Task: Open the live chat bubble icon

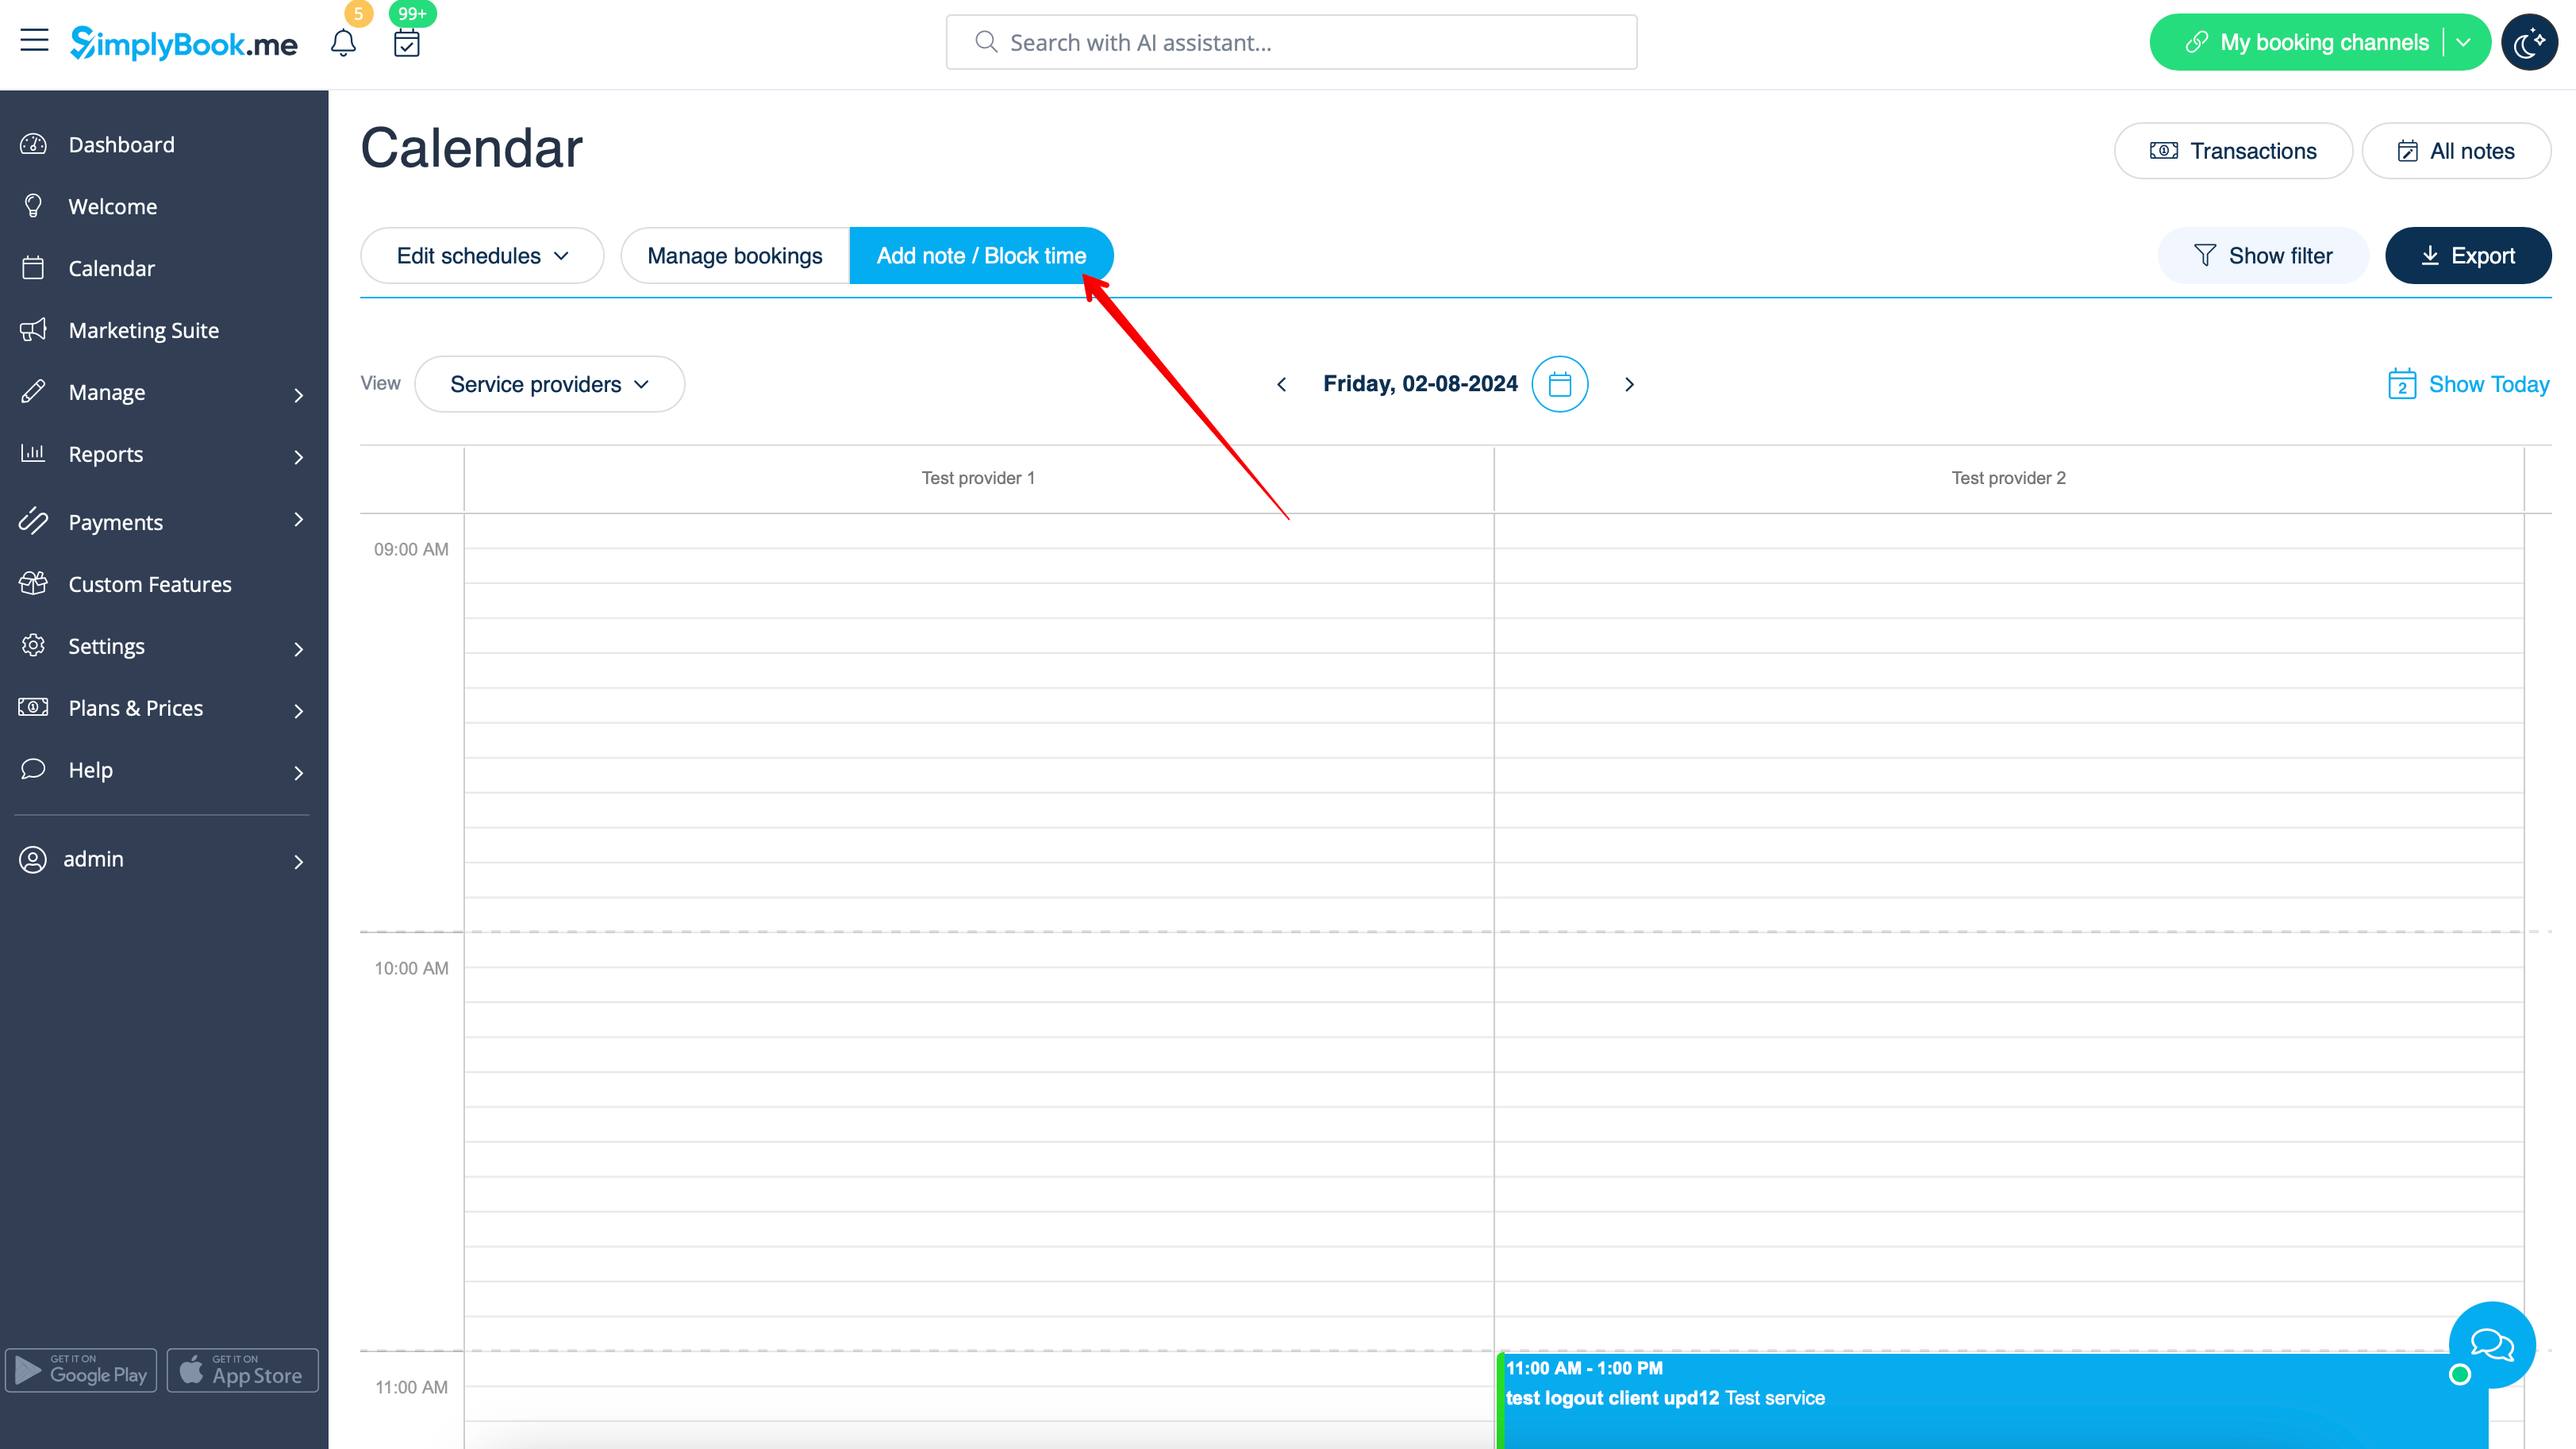Action: (2491, 1344)
